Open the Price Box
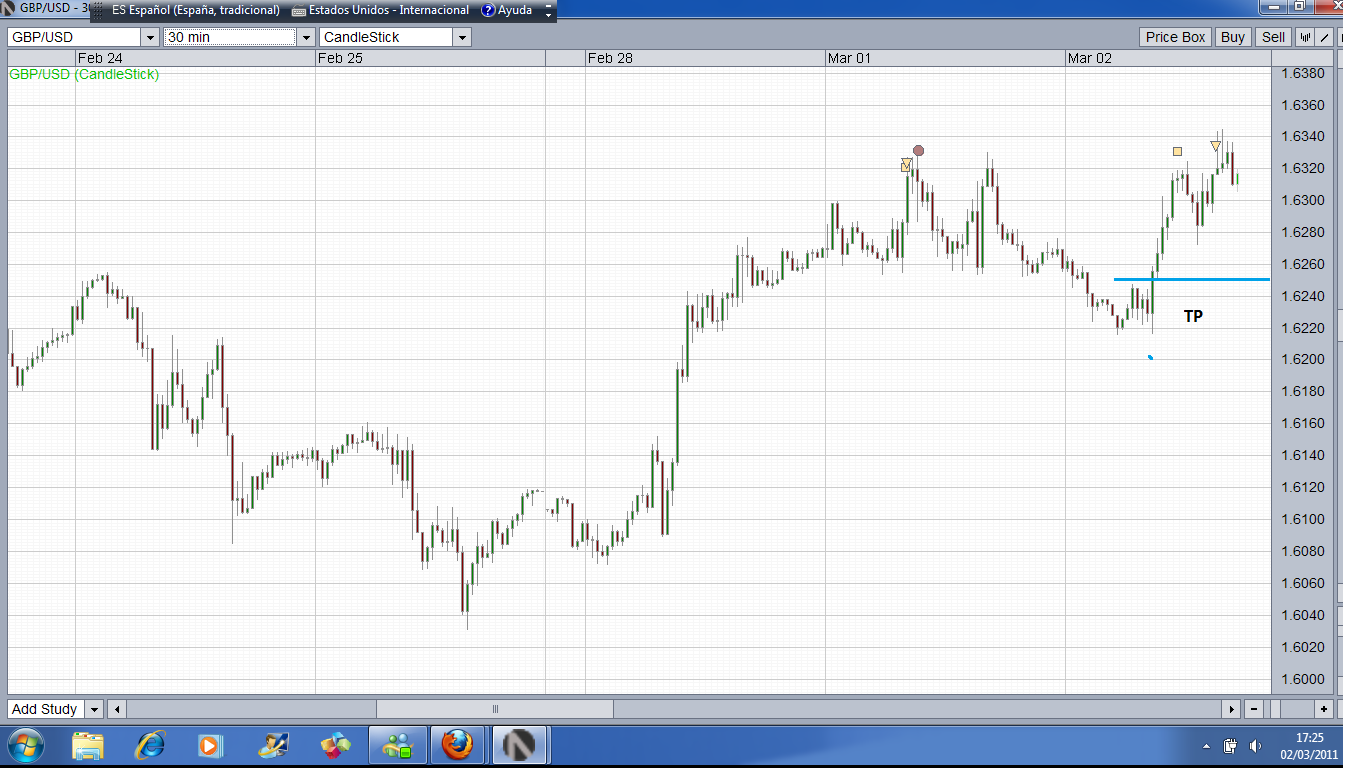This screenshot has width=1366, height=768. pyautogui.click(x=1176, y=37)
